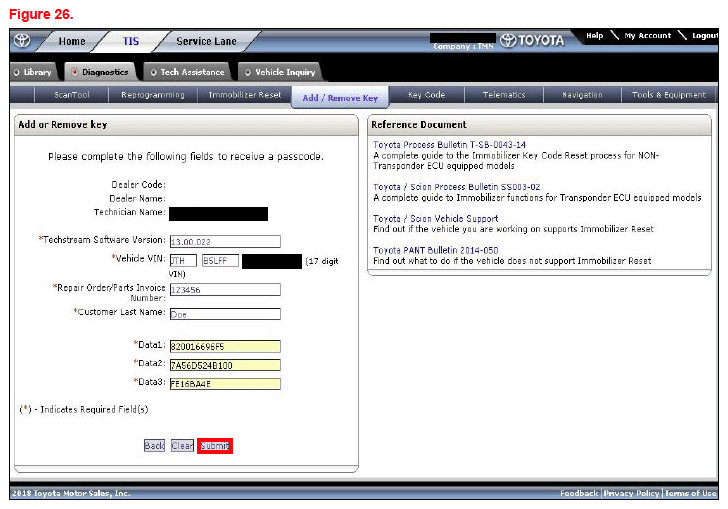
Task: Select the Diagnostics radio tab
Action: 100,72
